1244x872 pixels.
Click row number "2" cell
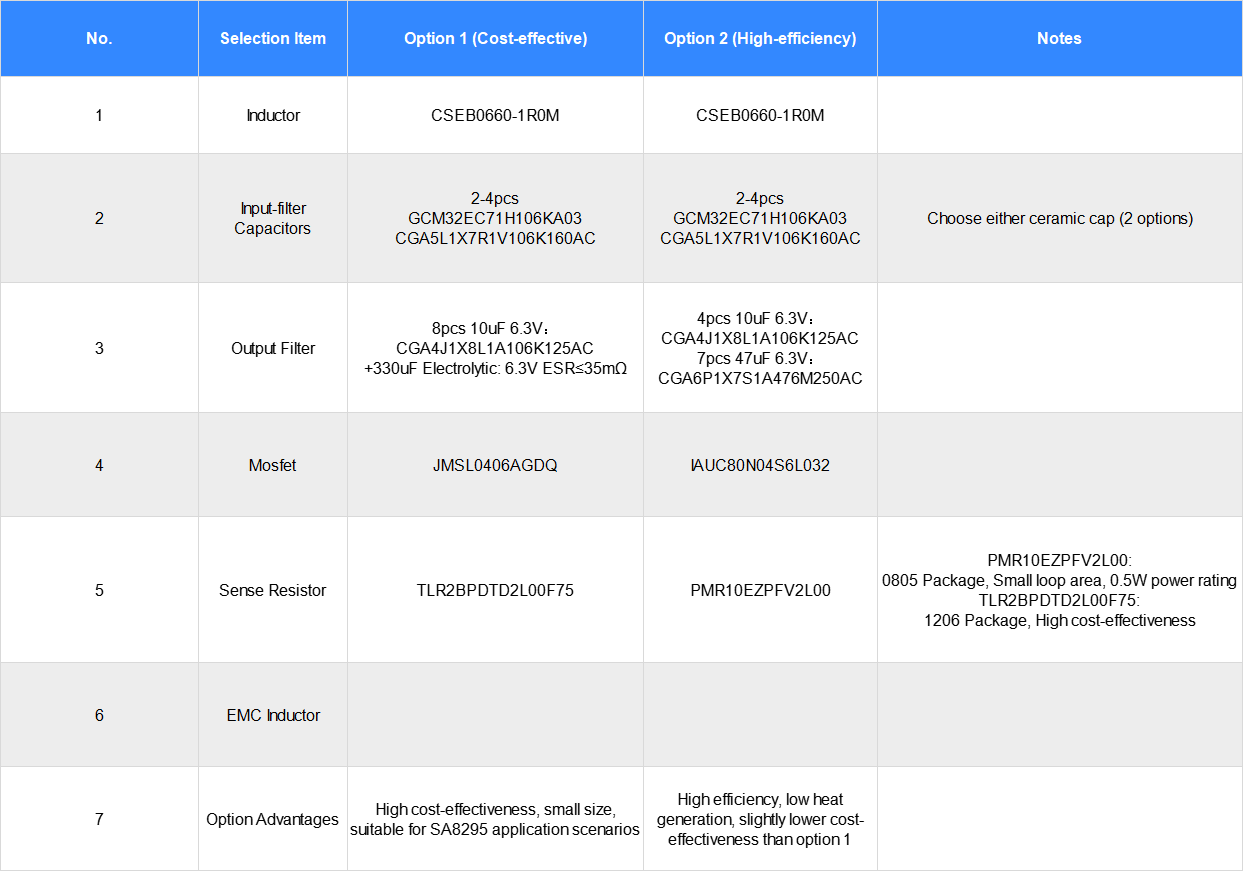(99, 218)
